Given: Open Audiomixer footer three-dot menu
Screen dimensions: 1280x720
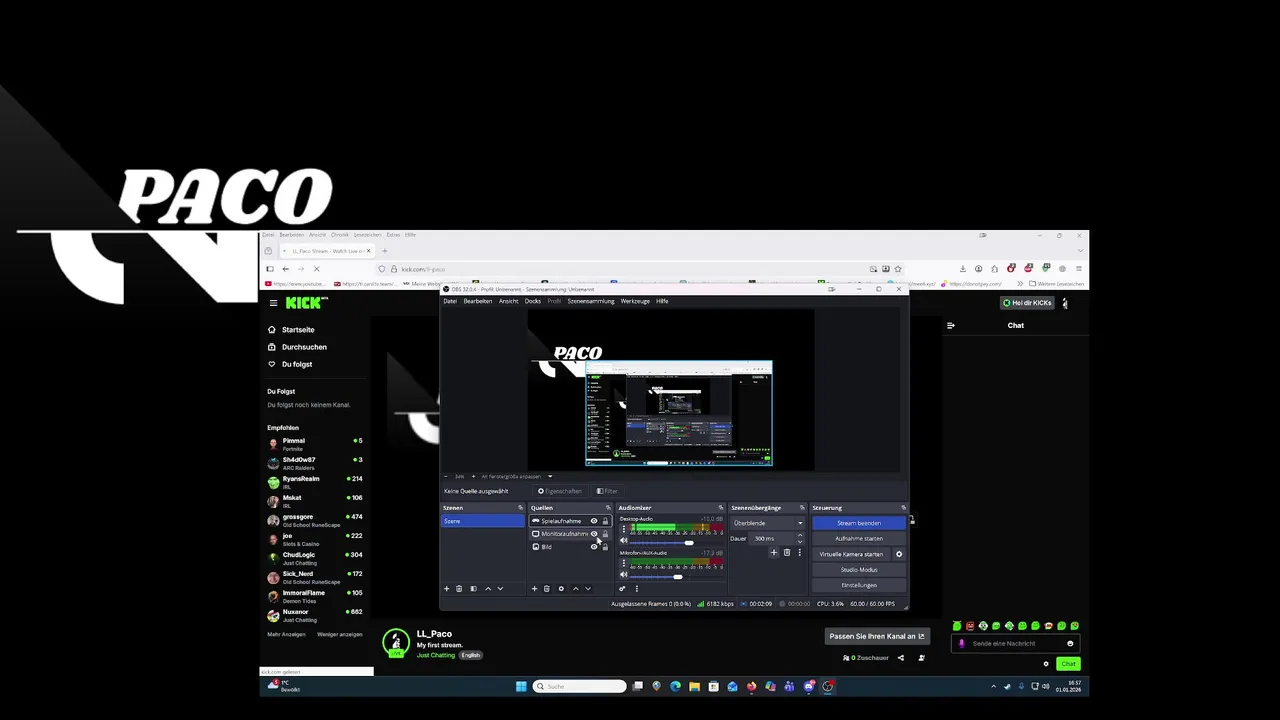Looking at the screenshot, I should [x=637, y=589].
